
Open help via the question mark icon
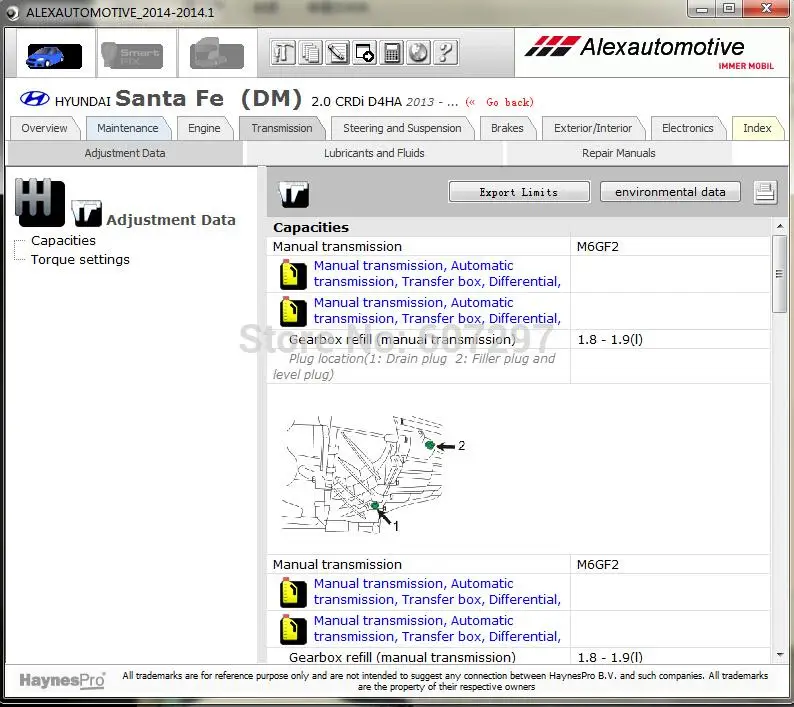(x=446, y=52)
